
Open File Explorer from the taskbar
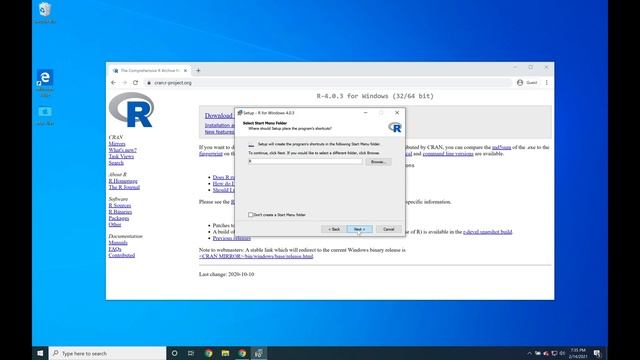pyautogui.click(x=225, y=353)
